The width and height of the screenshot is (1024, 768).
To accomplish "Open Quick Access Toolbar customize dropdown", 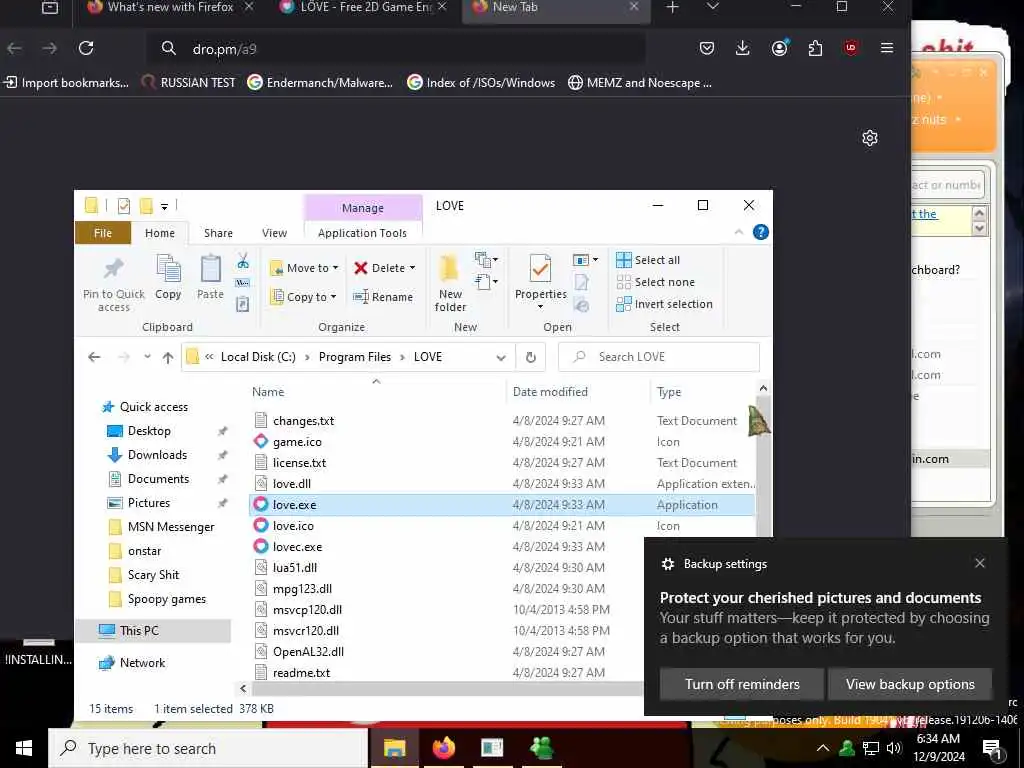I will (x=165, y=206).
